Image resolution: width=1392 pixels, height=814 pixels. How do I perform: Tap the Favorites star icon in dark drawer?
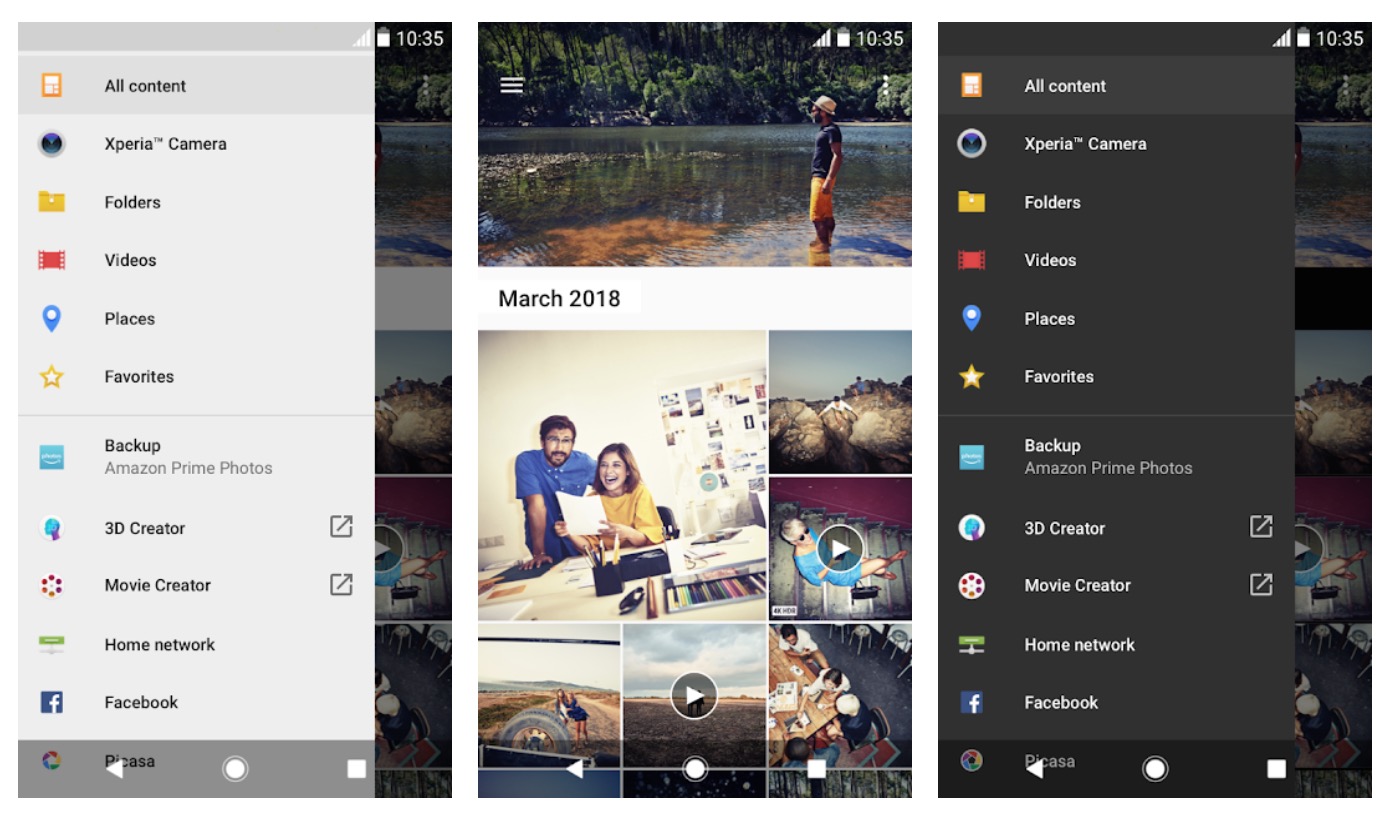(971, 377)
